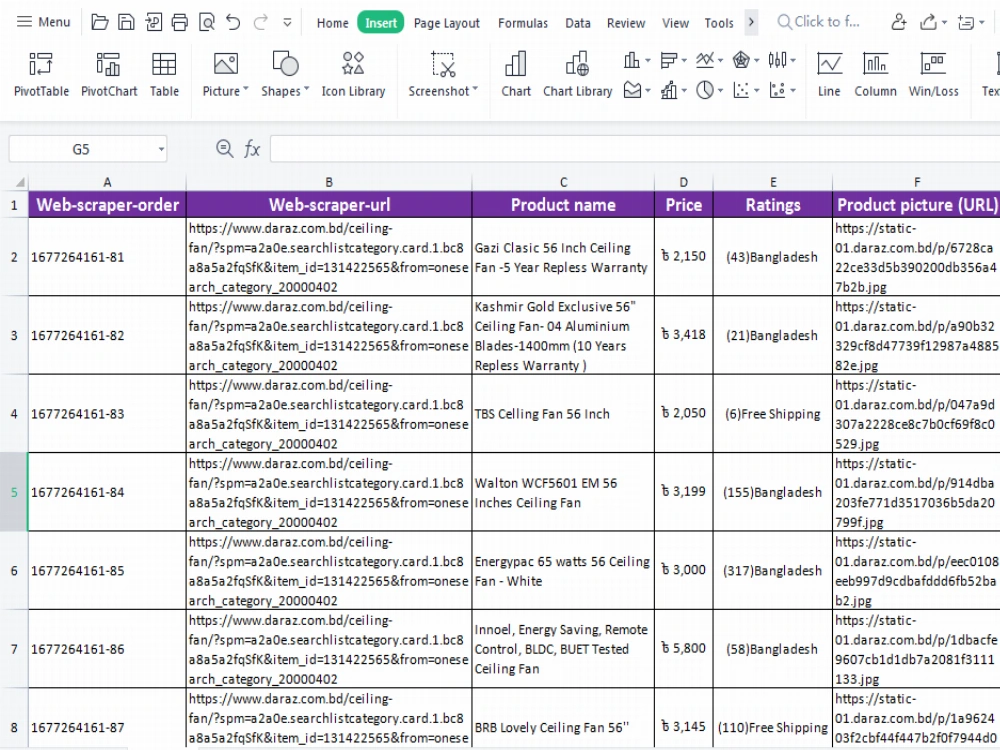
Task: Insert a Win/Loss sparkline
Action: click(933, 75)
